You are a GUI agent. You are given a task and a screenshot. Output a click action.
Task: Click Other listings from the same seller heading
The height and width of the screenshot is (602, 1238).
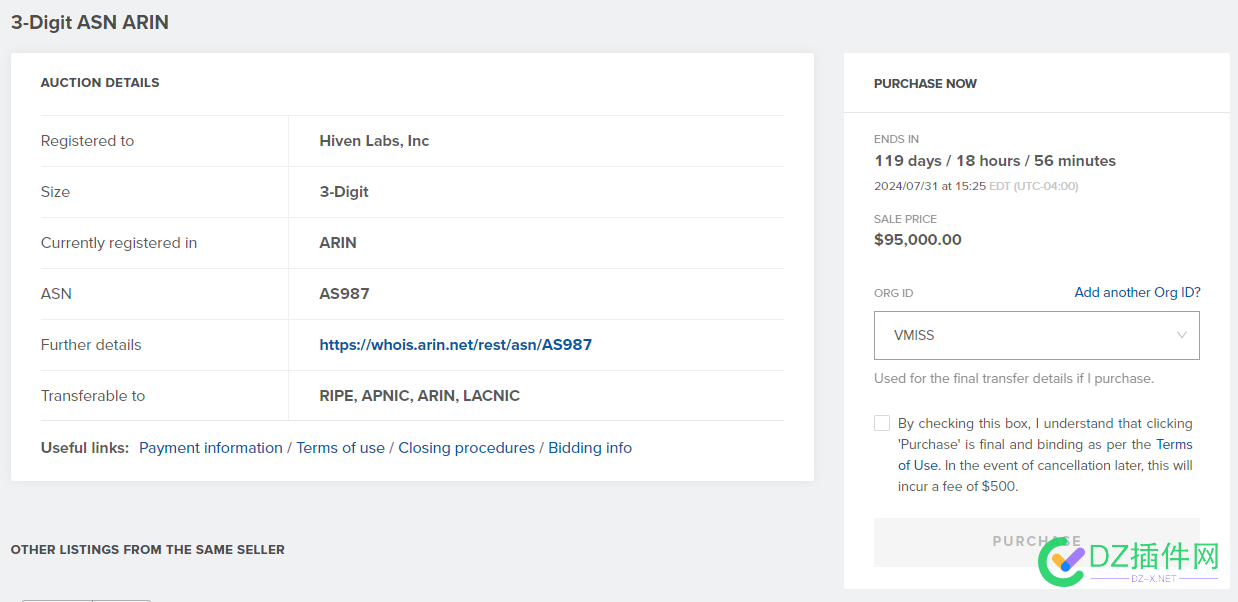point(147,549)
